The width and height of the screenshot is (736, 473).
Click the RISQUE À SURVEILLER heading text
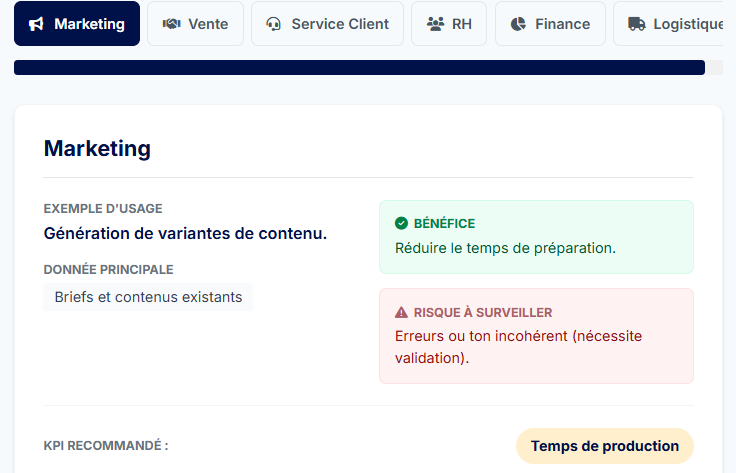(x=483, y=313)
